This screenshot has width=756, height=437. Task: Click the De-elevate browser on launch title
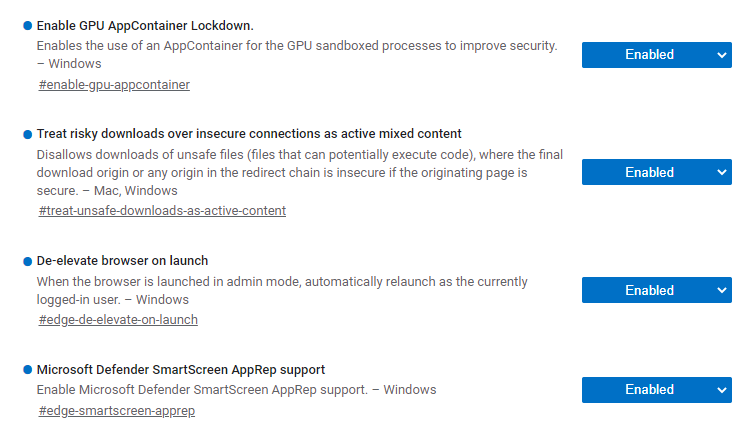coord(122,261)
